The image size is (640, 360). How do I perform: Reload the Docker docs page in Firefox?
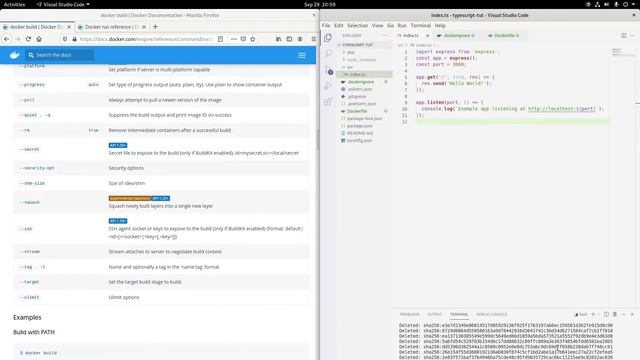point(28,39)
